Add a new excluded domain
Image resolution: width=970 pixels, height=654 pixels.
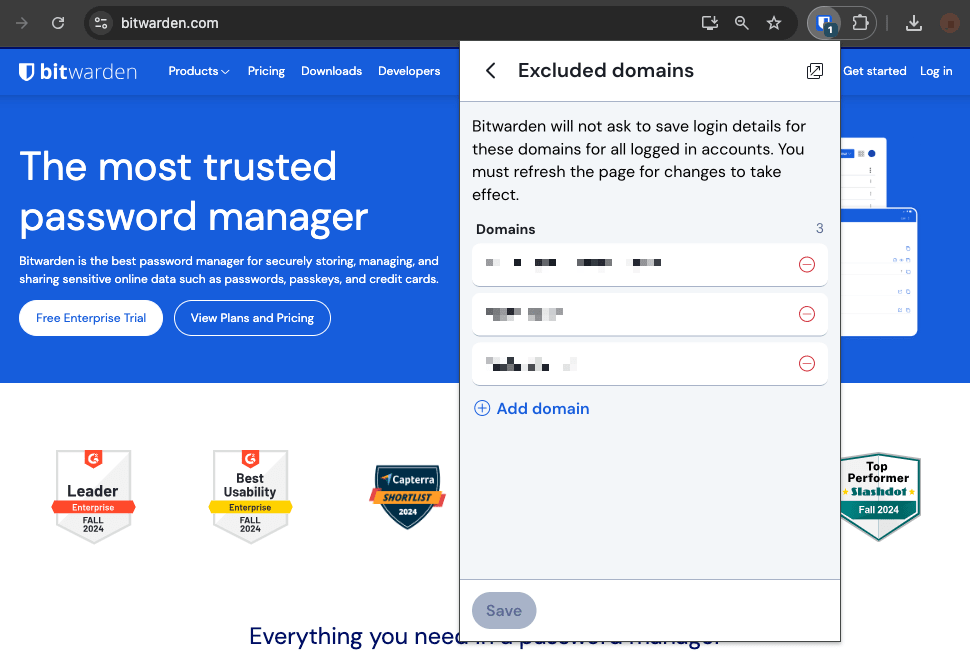(531, 408)
